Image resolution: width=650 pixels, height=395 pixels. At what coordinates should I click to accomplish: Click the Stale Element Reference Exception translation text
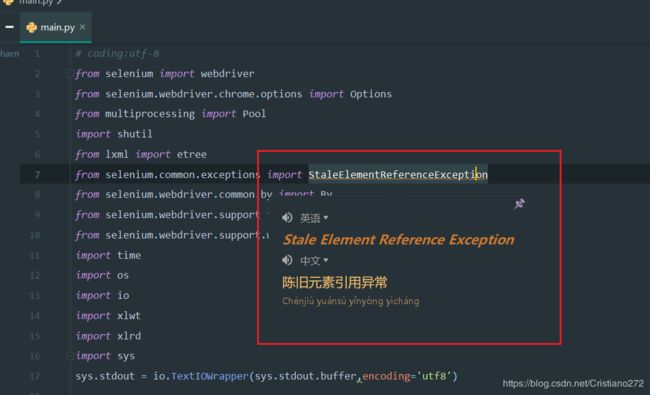pos(398,240)
